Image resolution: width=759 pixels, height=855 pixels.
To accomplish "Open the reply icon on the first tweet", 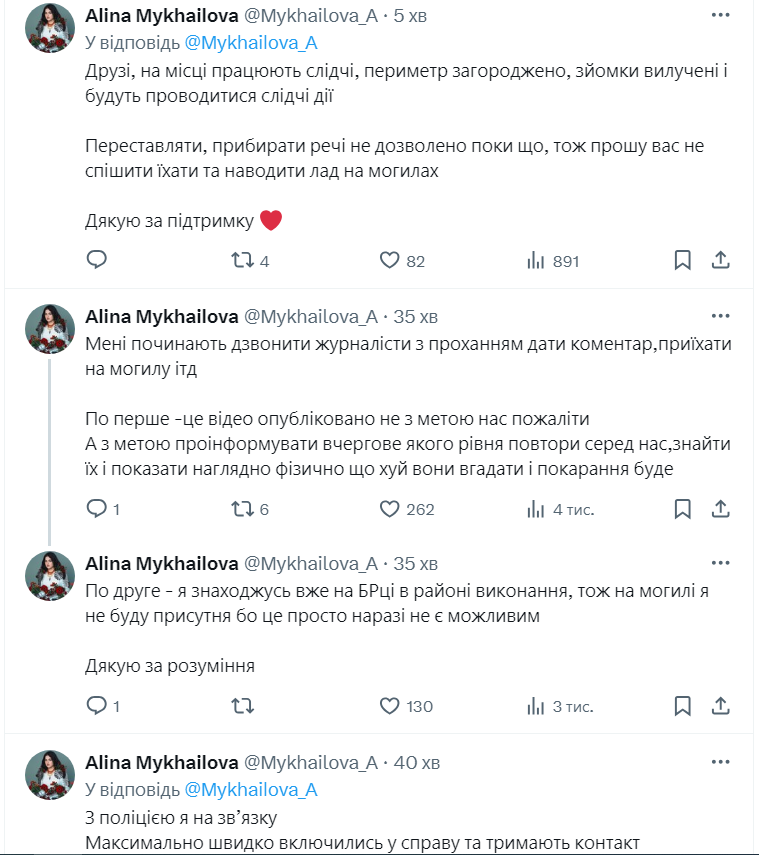I will click(x=96, y=260).
